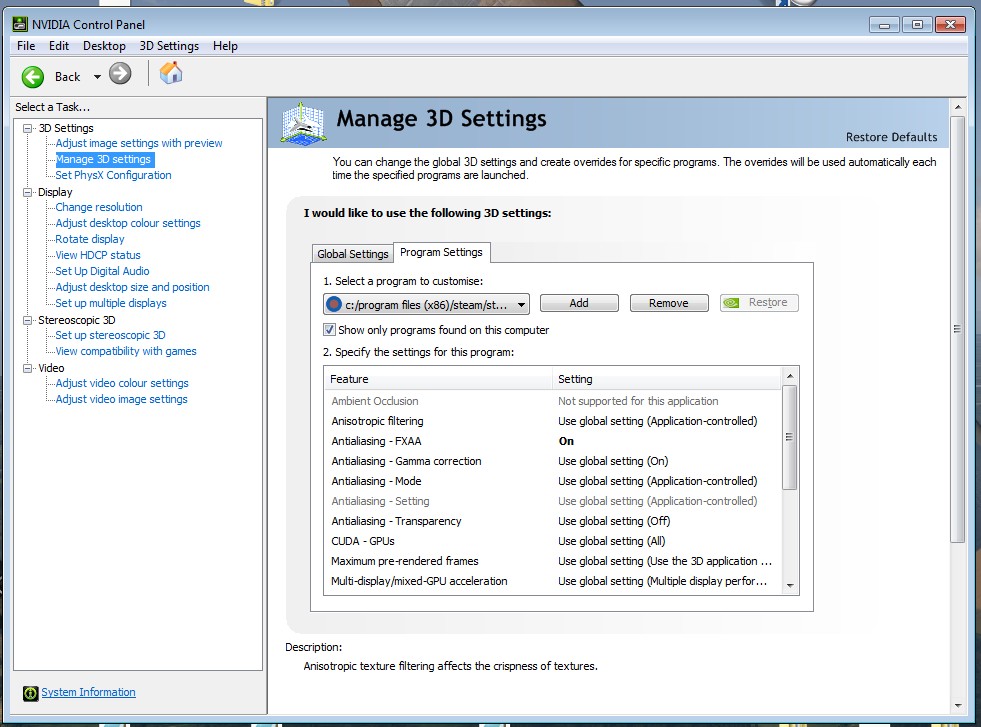
Task: Open the Back history dropdown arrow
Action: (x=97, y=77)
